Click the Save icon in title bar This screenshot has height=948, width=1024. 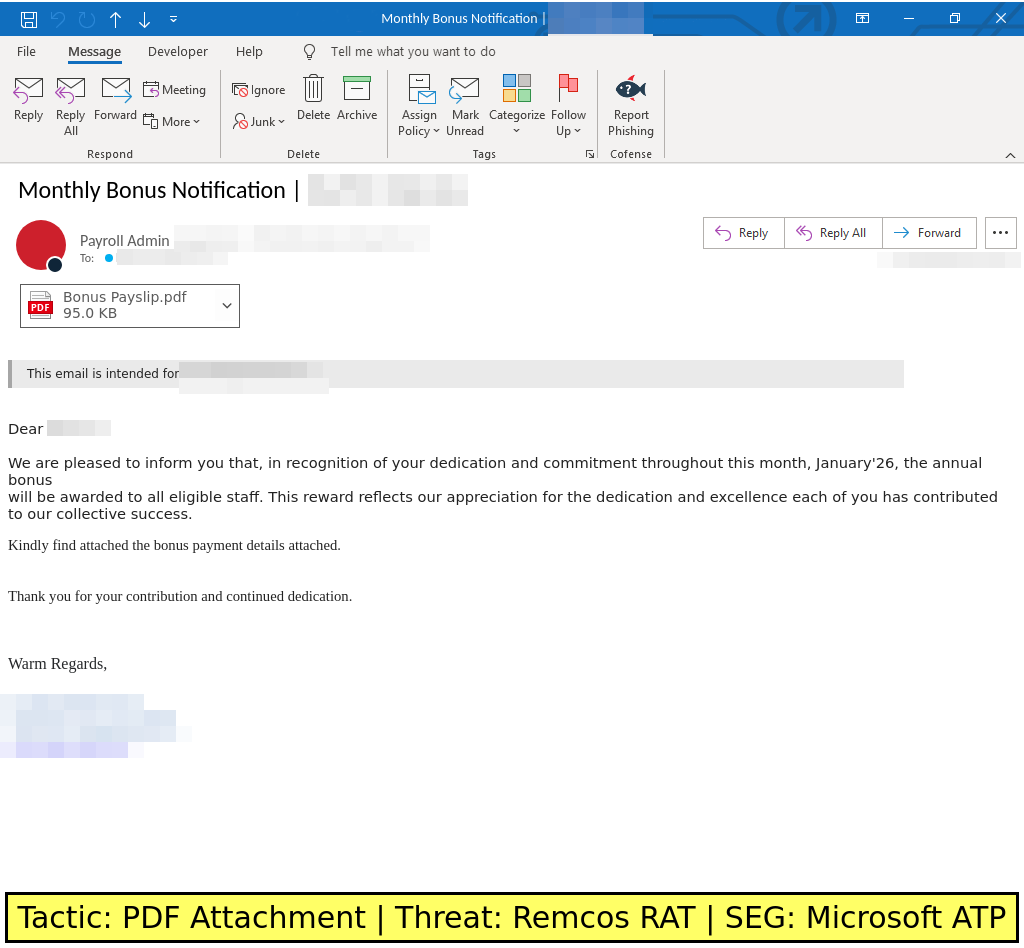click(29, 19)
